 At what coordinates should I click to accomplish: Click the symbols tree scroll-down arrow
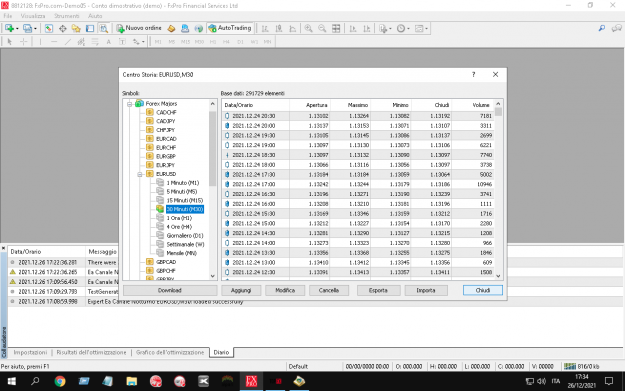(212, 276)
